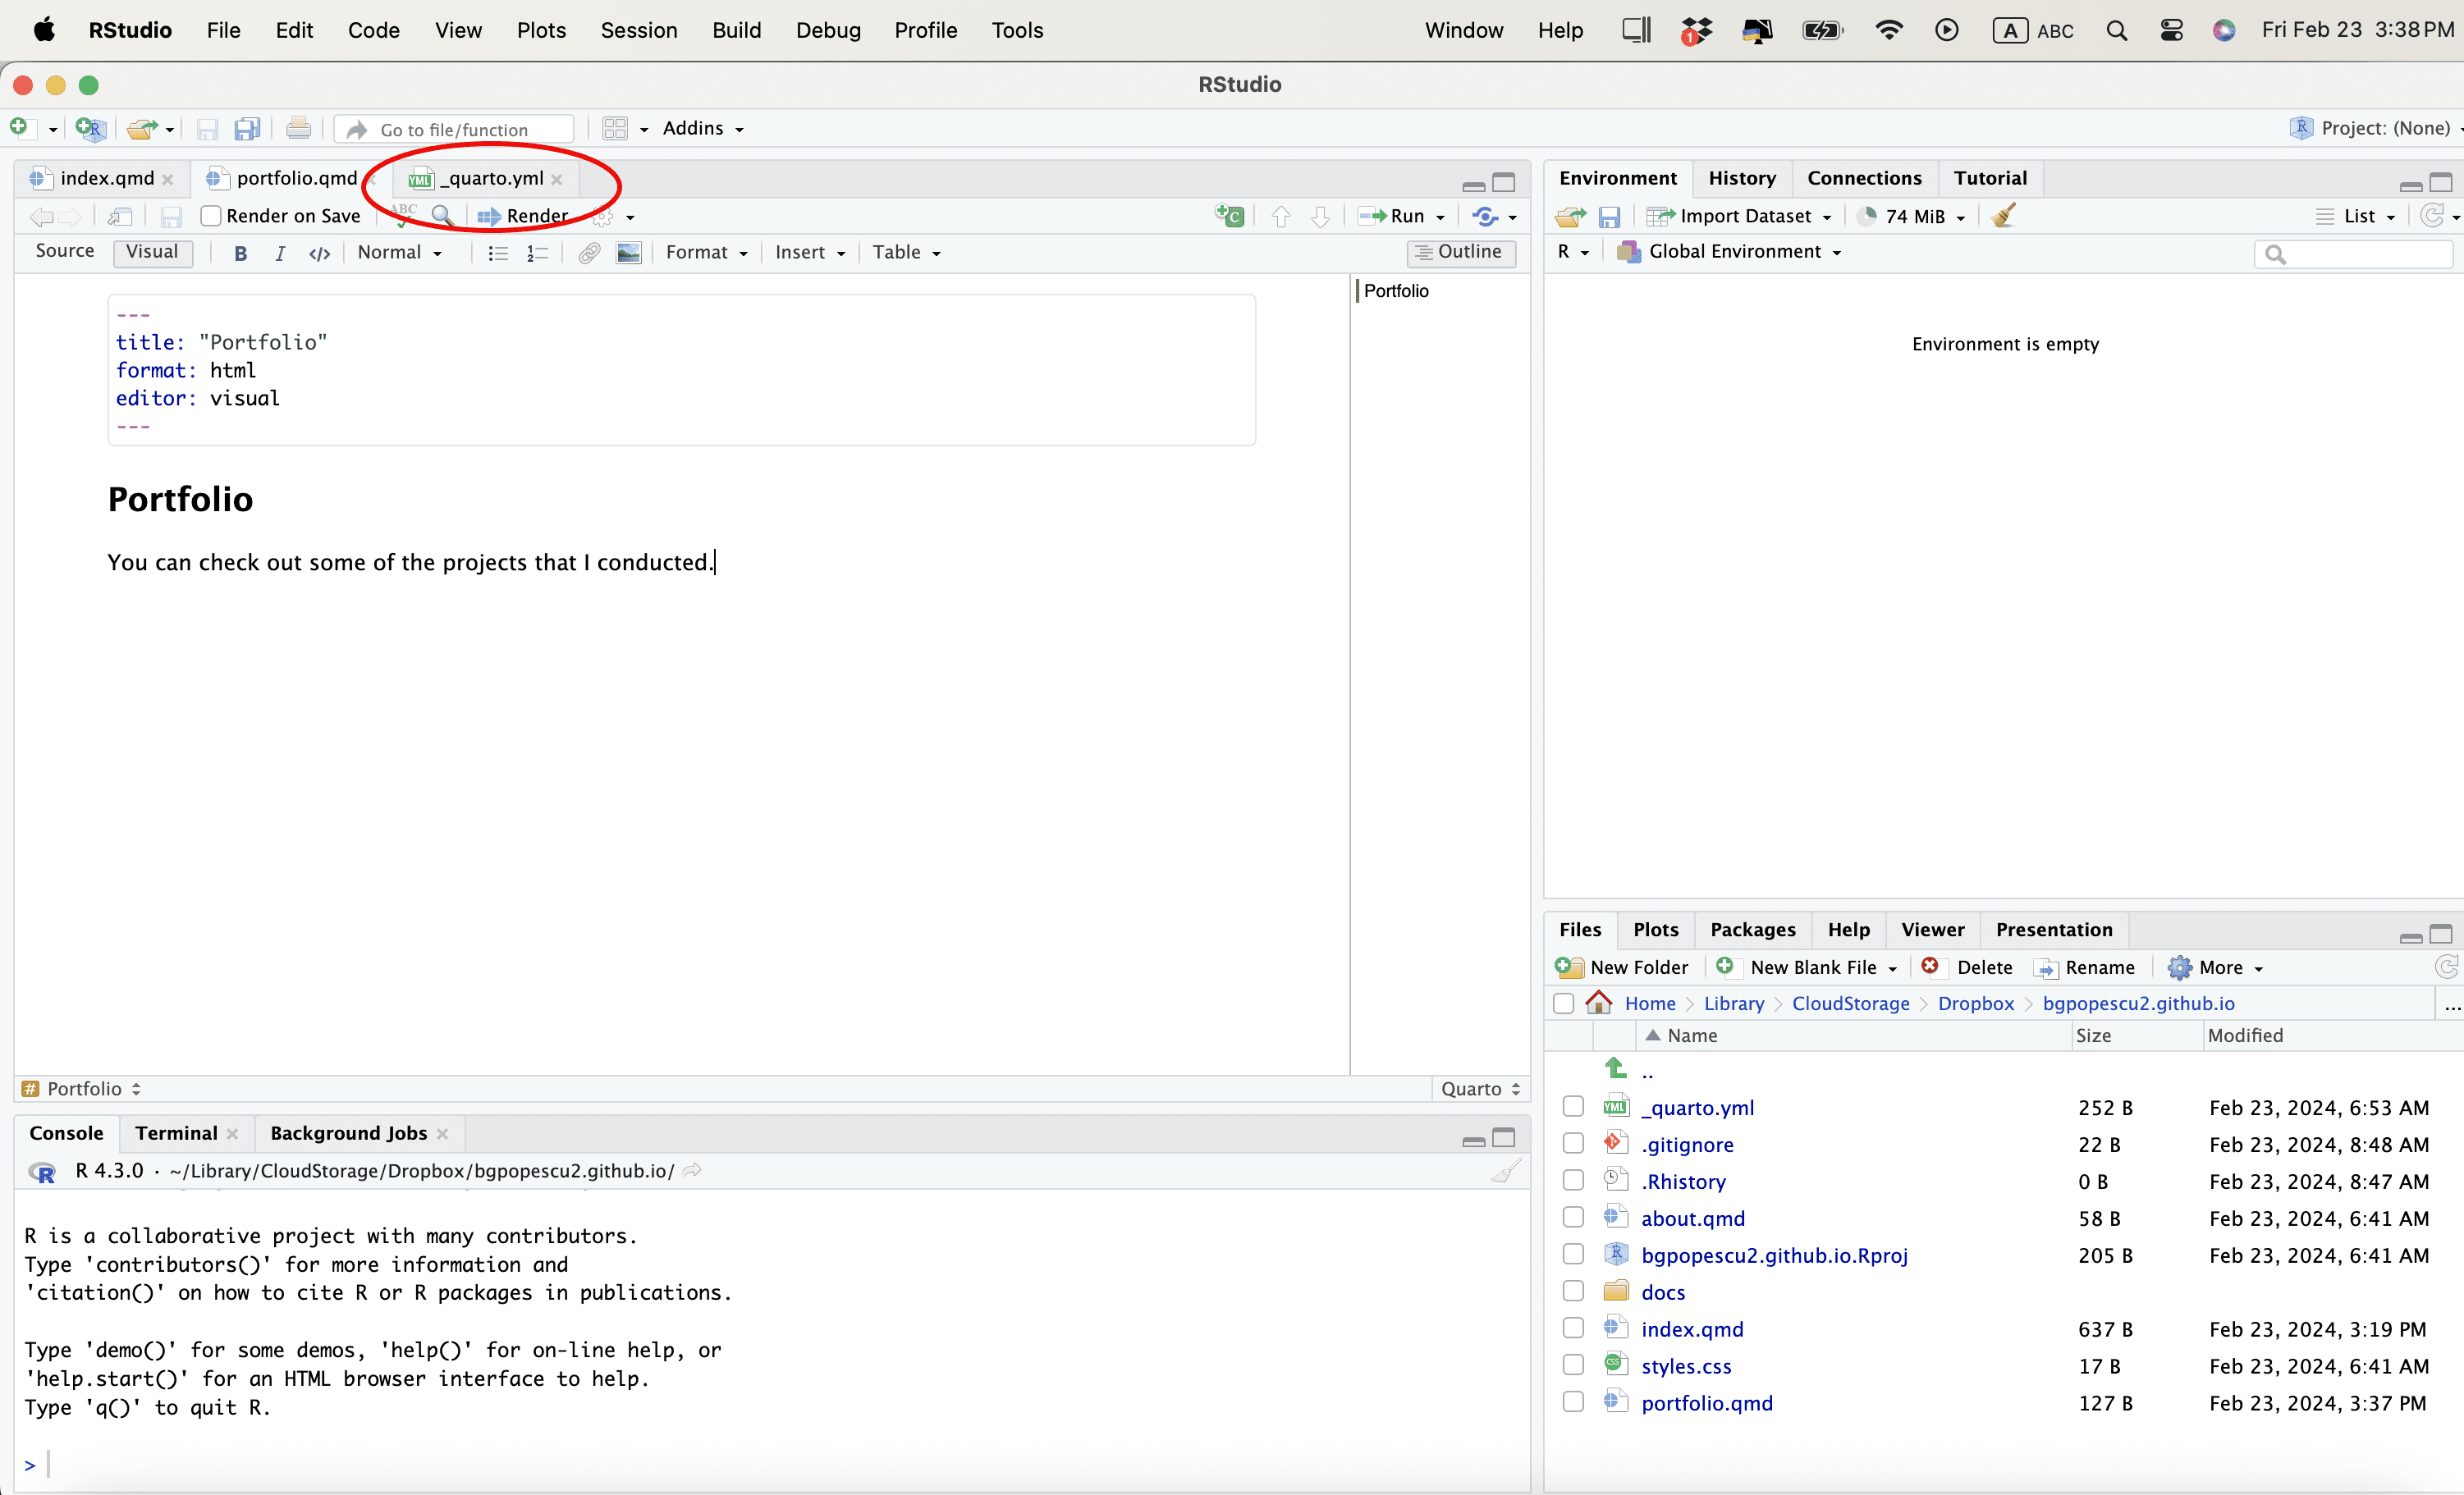Open the Session menu
Viewport: 2464px width, 1495px height.
click(x=638, y=30)
